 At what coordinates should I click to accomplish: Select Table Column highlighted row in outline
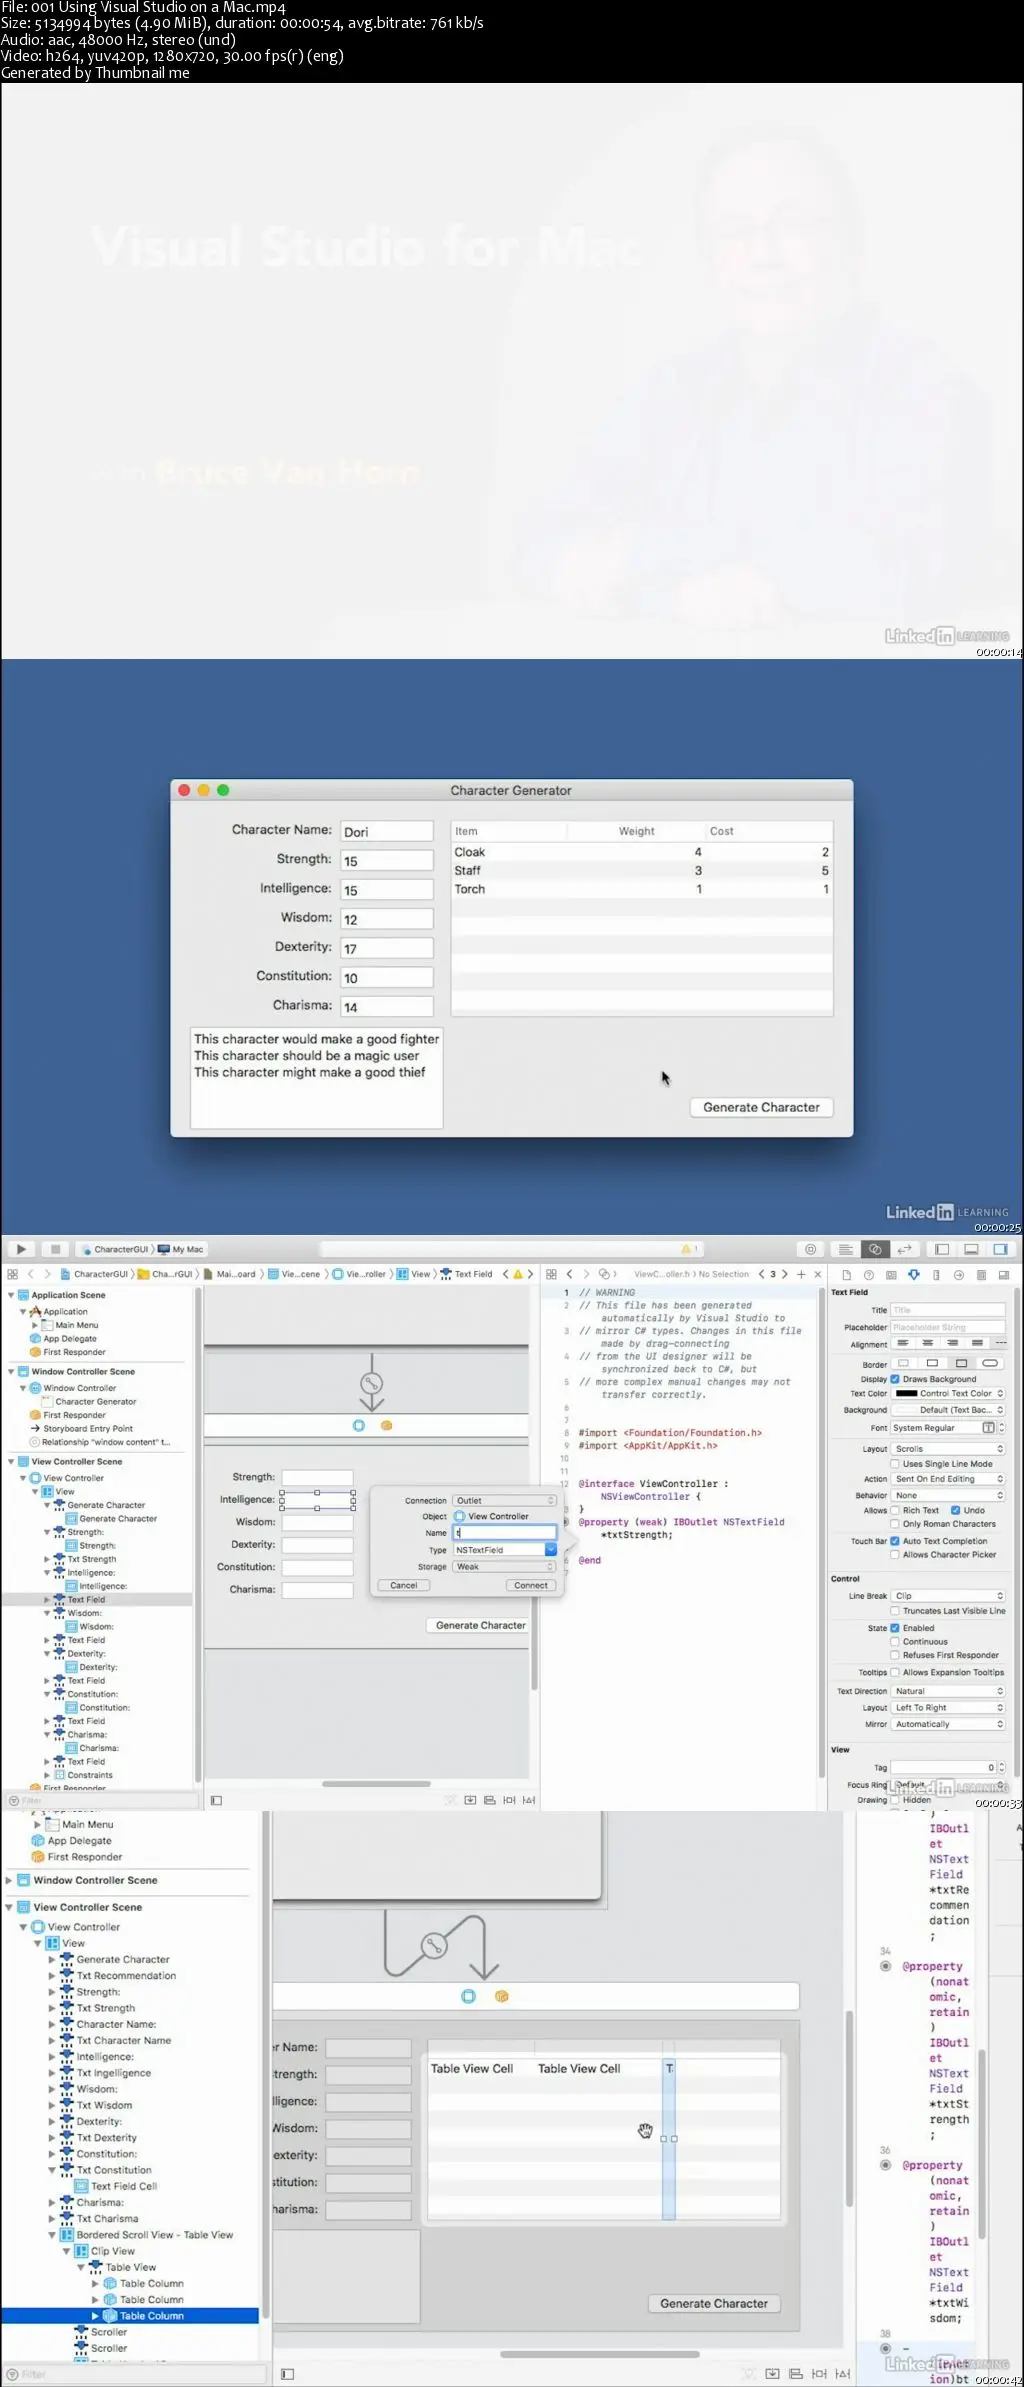(130, 2316)
